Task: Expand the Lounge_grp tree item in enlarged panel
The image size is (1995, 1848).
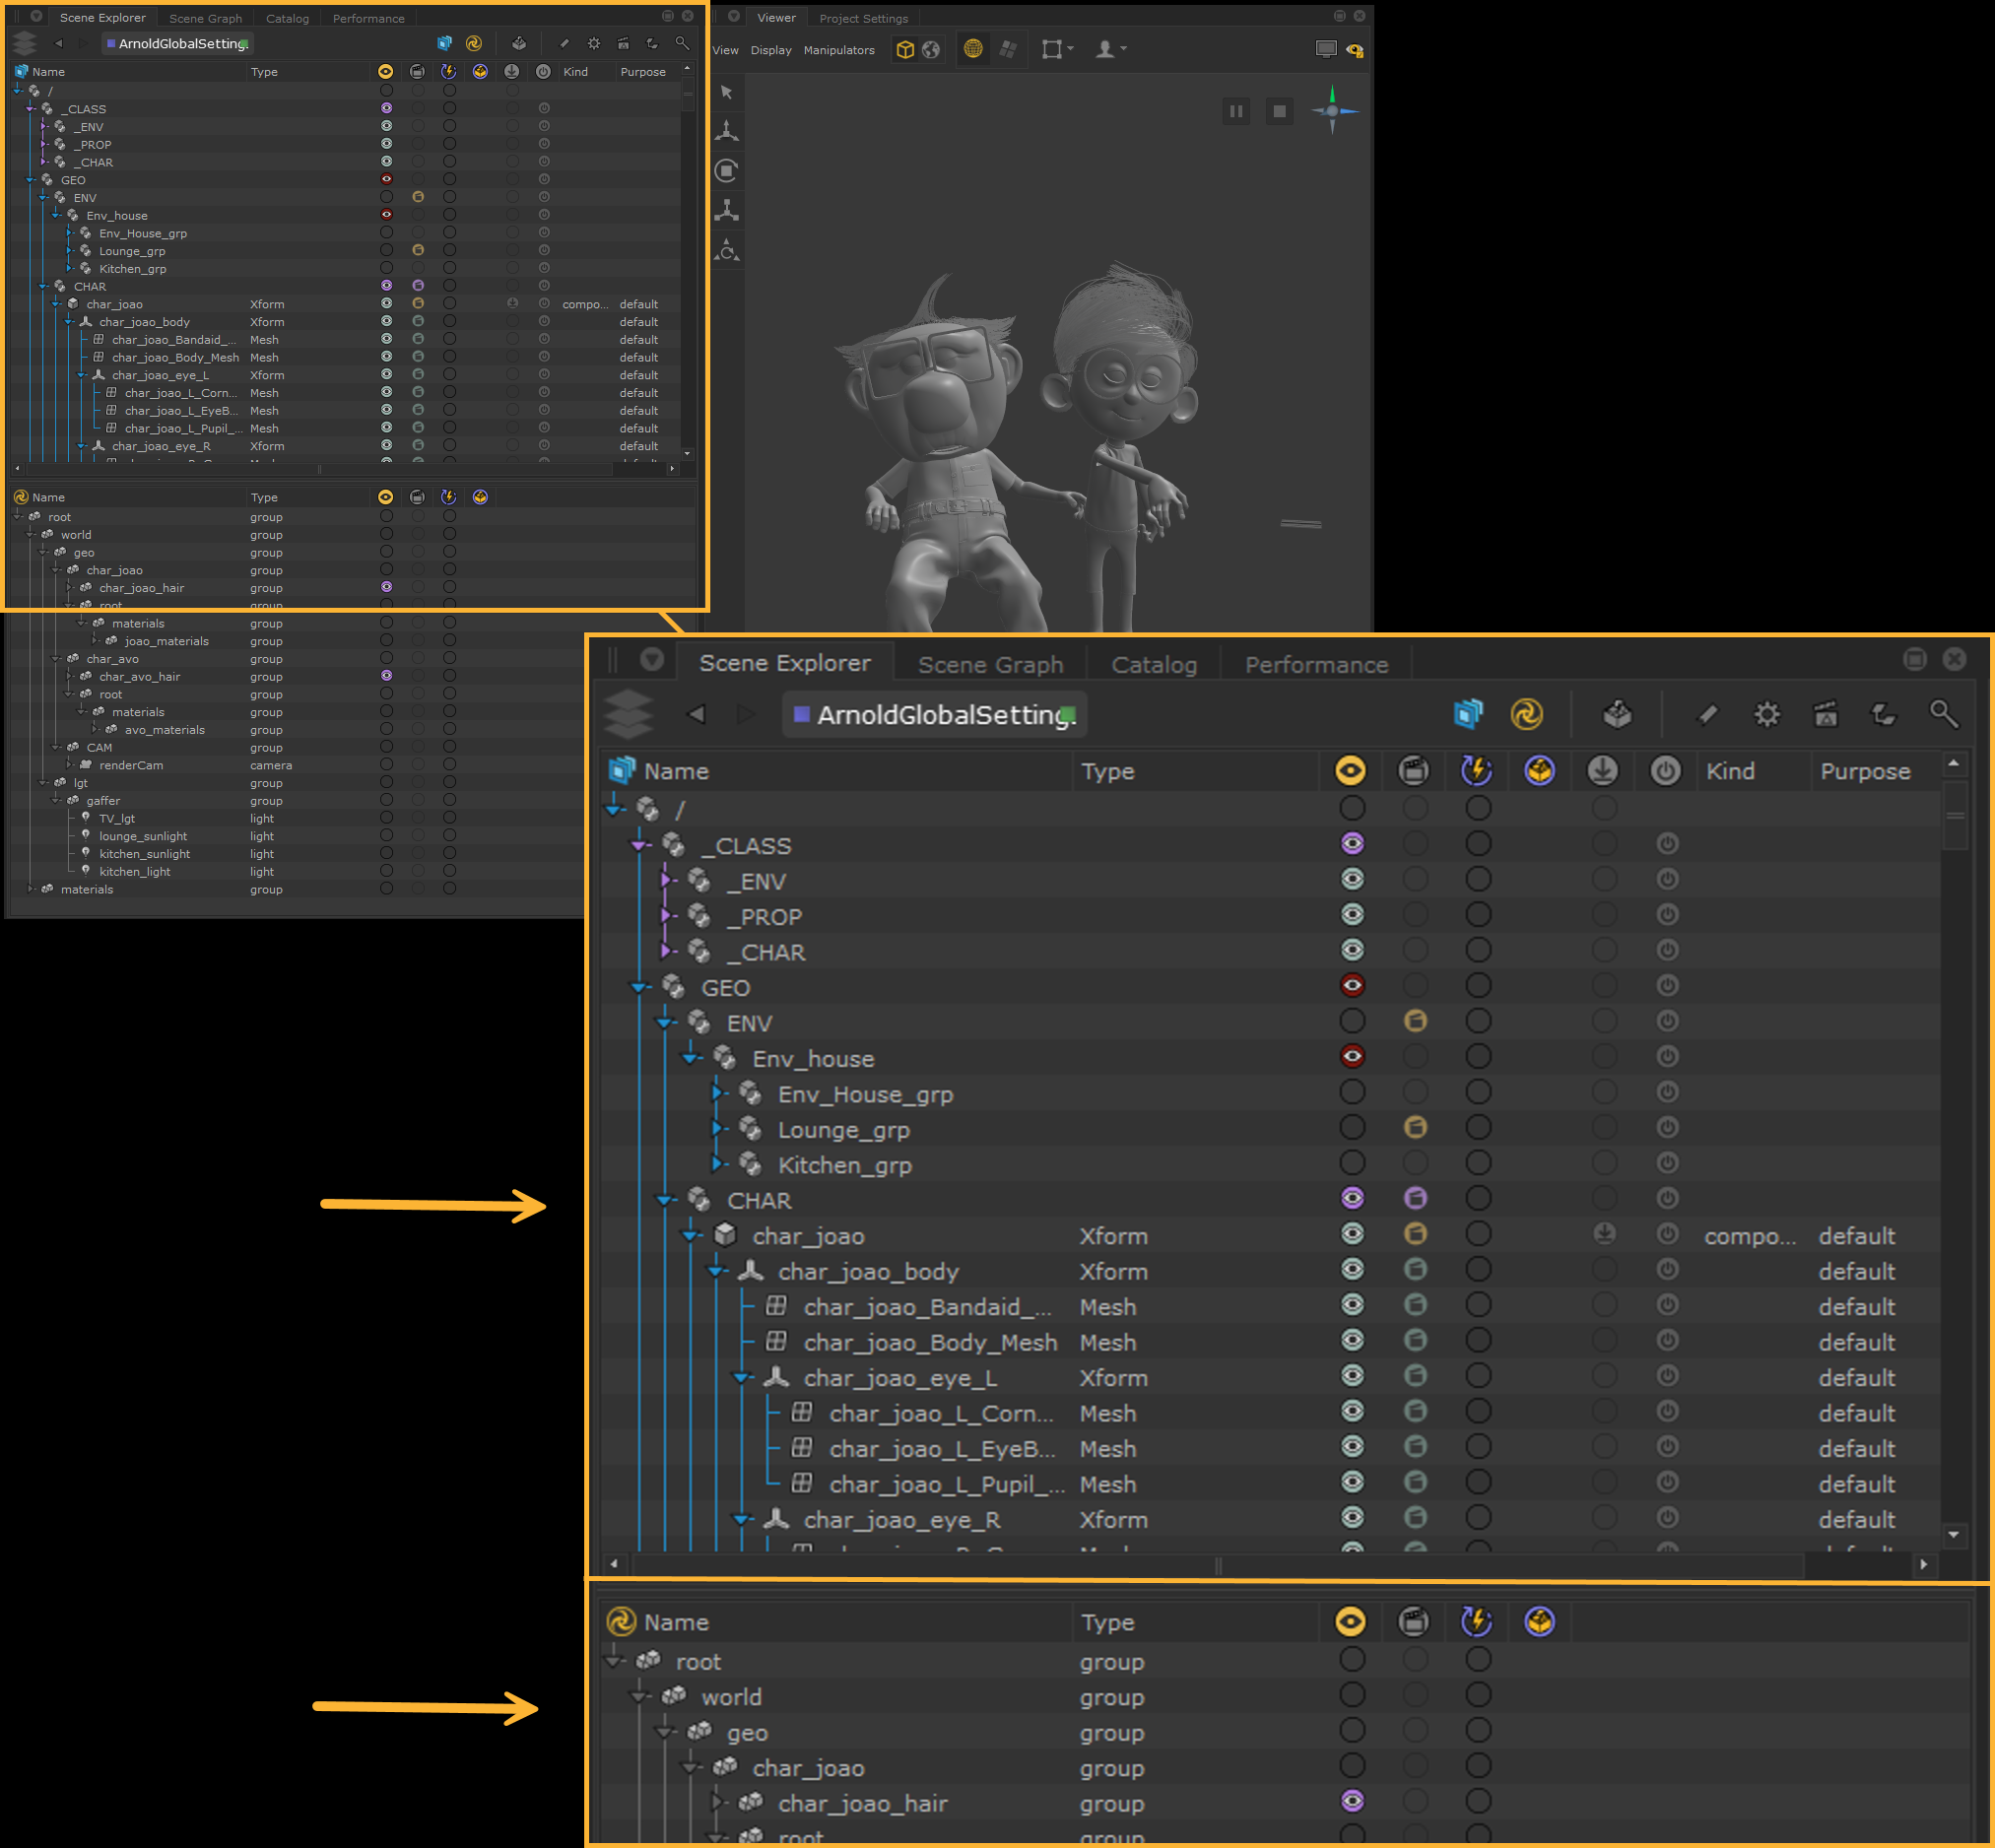Action: (718, 1129)
